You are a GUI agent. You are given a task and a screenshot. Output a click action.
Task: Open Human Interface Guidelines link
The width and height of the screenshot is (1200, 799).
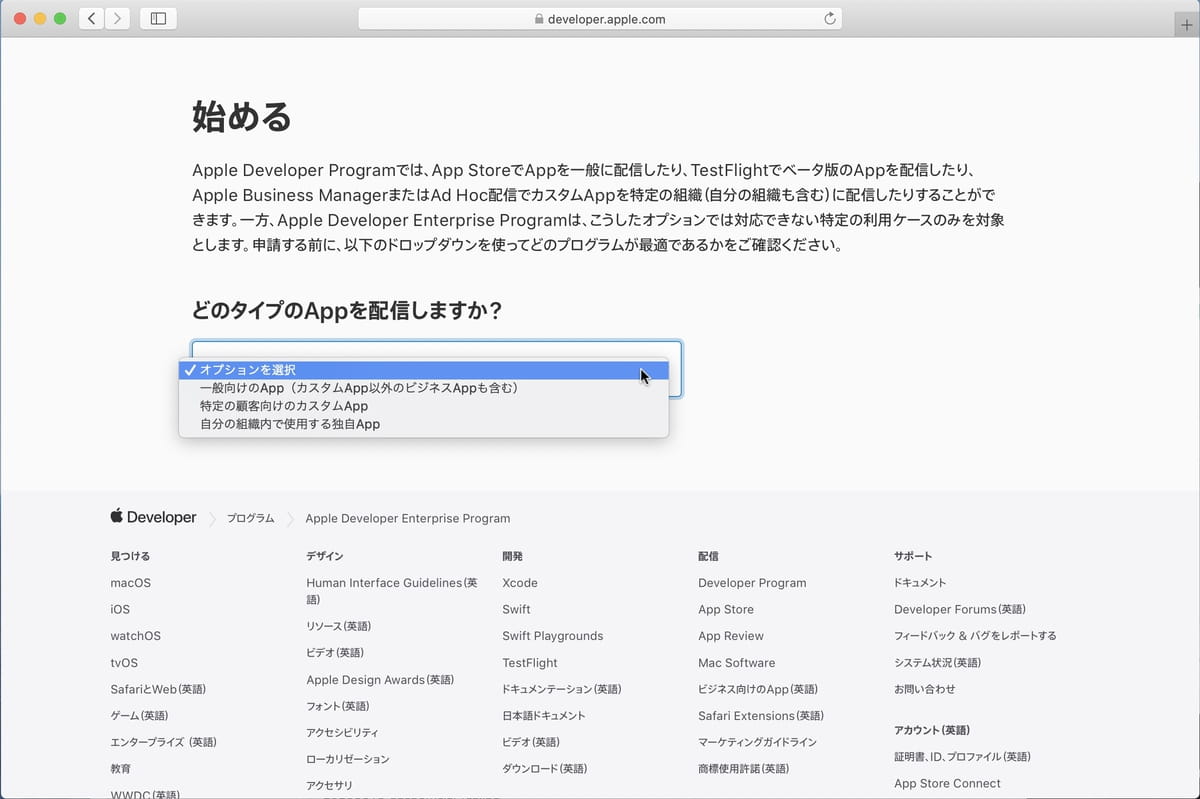click(392, 591)
